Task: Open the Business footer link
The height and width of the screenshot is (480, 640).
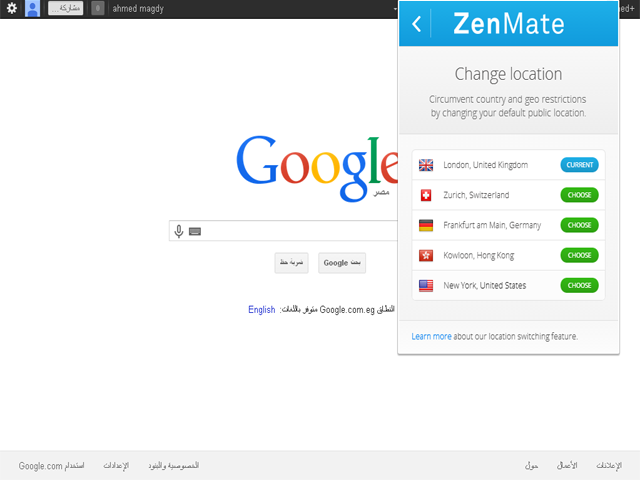Action: click(567, 466)
